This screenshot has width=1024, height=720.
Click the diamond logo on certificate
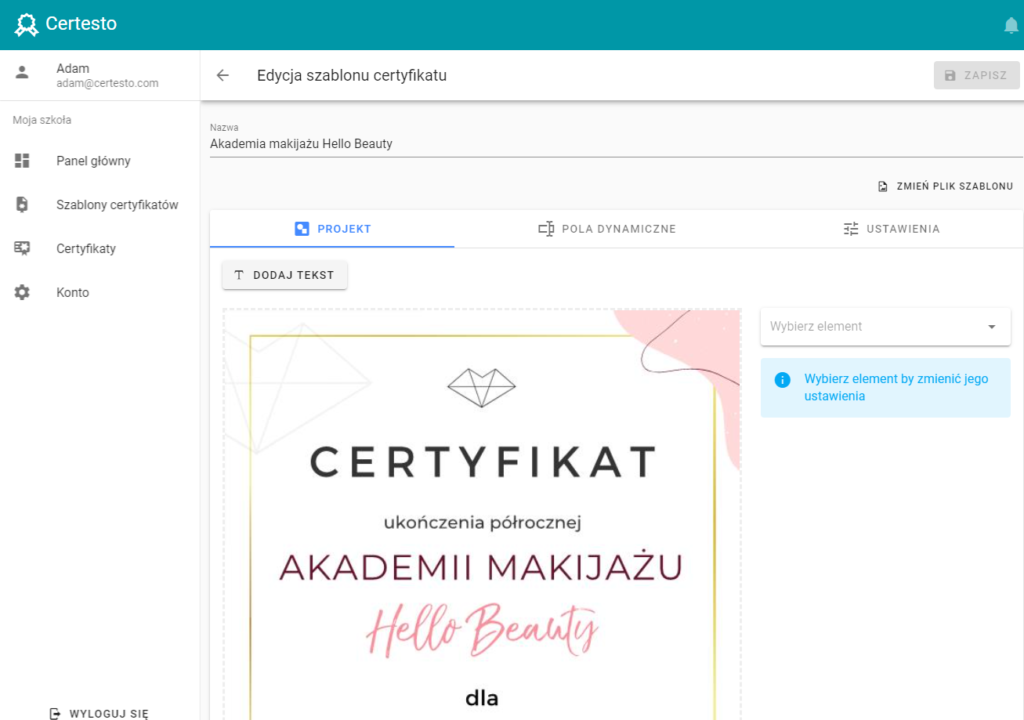[x=481, y=387]
